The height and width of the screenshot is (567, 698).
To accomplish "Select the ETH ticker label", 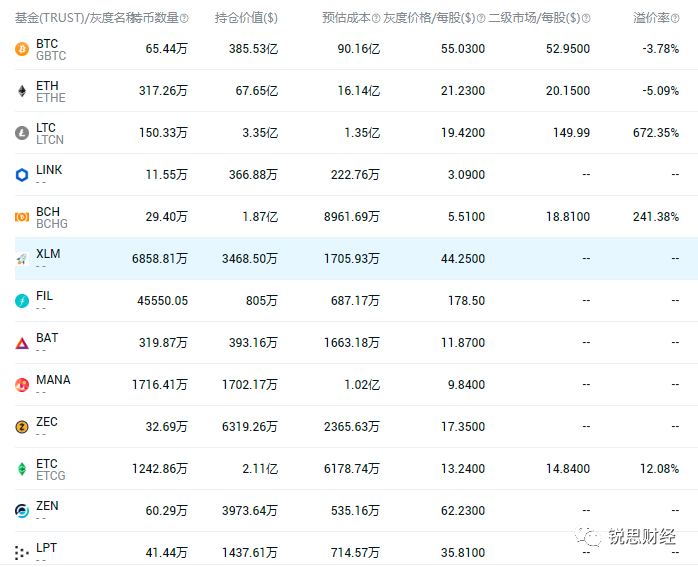I will (47, 86).
